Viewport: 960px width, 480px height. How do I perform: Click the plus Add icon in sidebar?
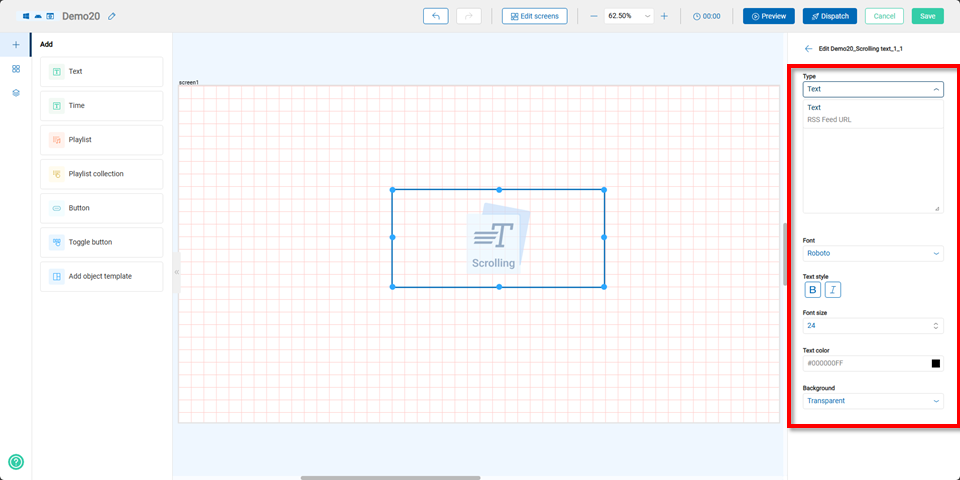click(16, 45)
